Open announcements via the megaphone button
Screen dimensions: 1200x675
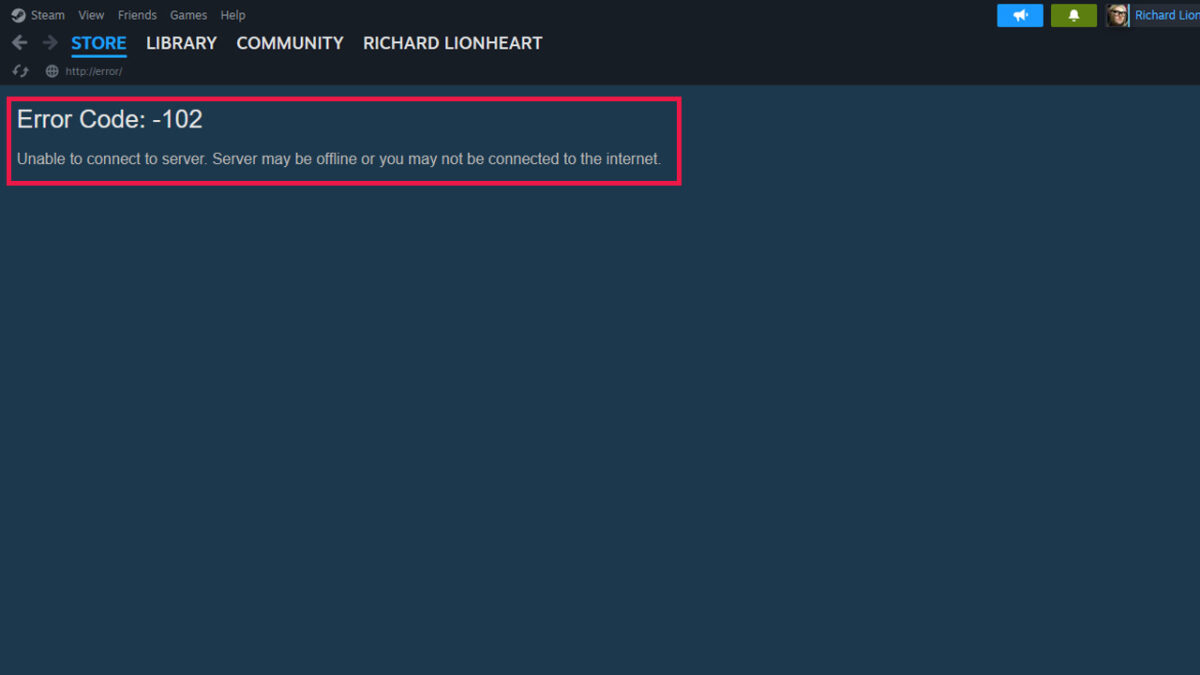tap(1020, 15)
